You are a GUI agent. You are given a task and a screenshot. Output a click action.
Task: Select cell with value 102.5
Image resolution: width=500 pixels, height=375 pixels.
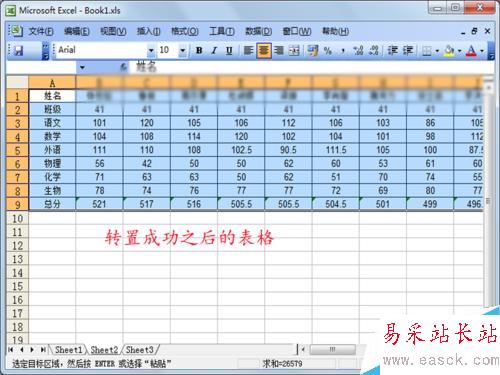pyautogui.click(x=241, y=150)
